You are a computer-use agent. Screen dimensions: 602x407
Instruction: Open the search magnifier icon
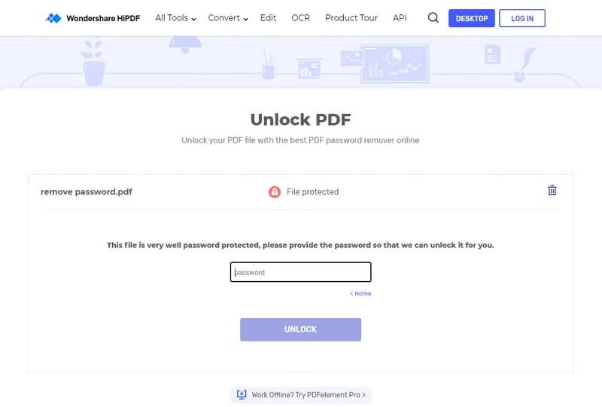tap(433, 18)
